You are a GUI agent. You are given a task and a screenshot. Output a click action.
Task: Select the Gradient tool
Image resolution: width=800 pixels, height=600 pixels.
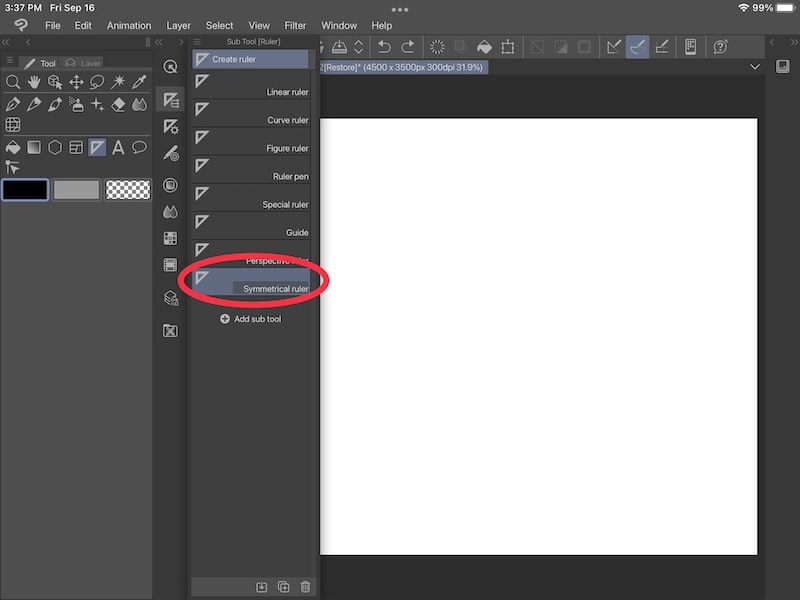click(x=34, y=147)
